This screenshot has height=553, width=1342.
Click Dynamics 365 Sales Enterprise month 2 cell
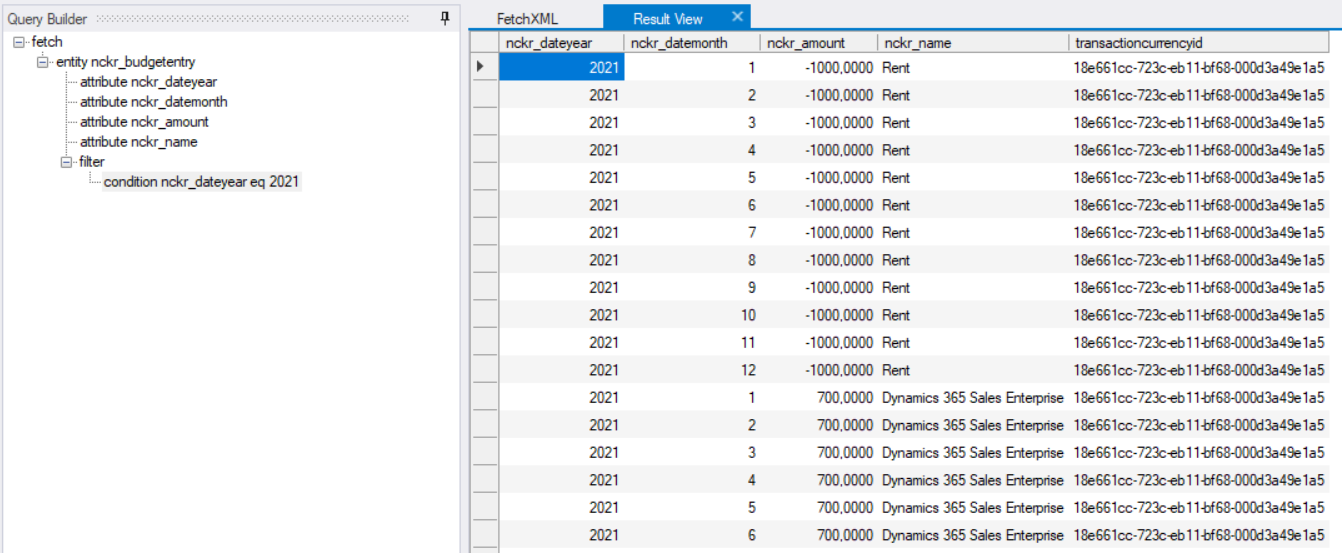[973, 425]
